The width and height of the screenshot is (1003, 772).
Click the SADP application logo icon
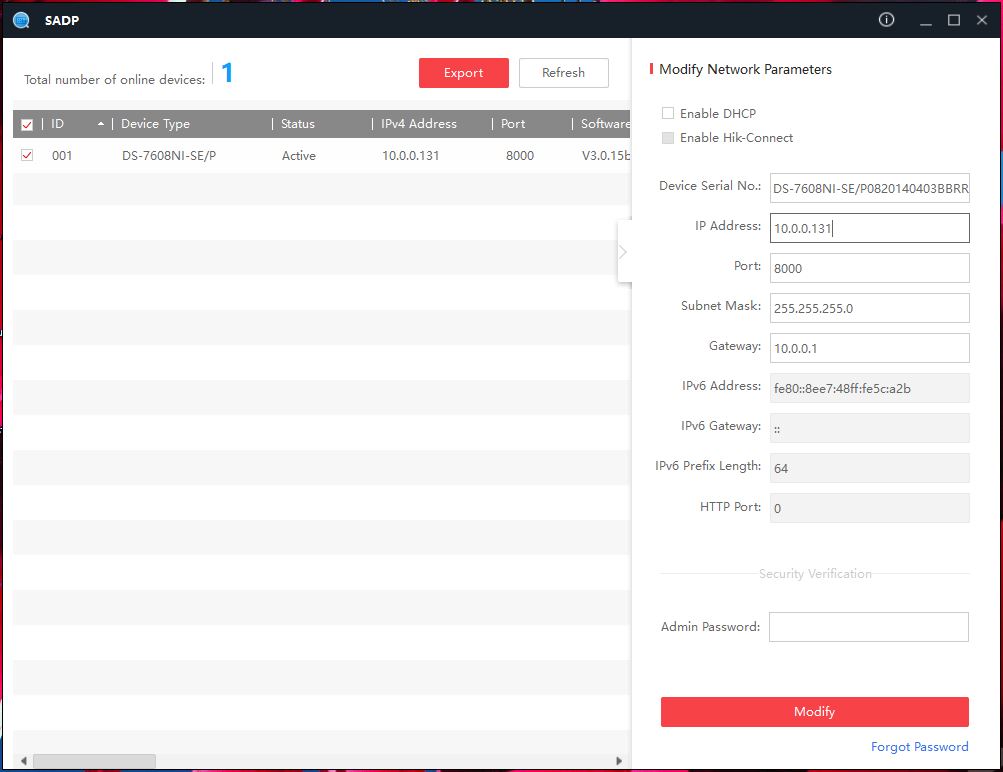pos(21,20)
